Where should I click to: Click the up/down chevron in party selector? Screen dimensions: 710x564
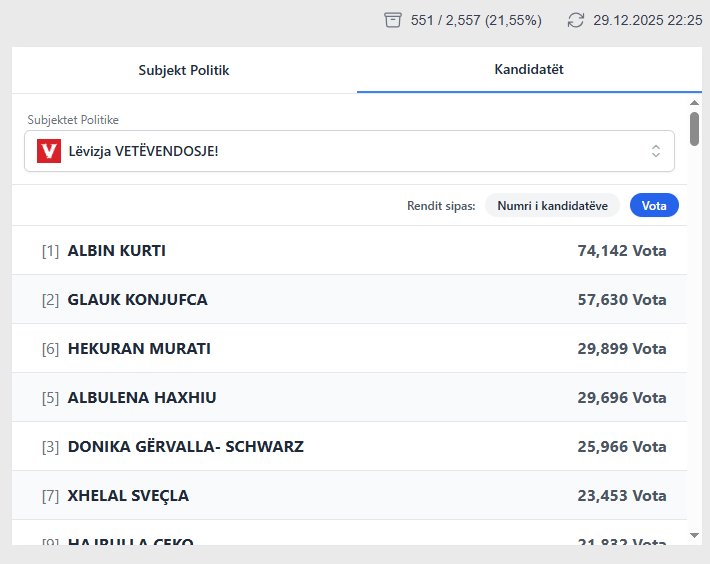(656, 151)
